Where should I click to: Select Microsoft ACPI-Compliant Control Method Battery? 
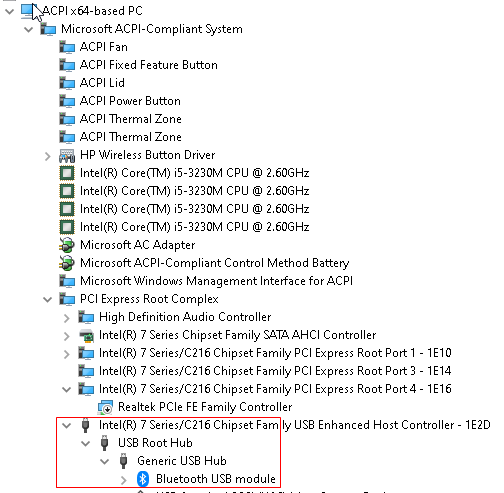215,263
